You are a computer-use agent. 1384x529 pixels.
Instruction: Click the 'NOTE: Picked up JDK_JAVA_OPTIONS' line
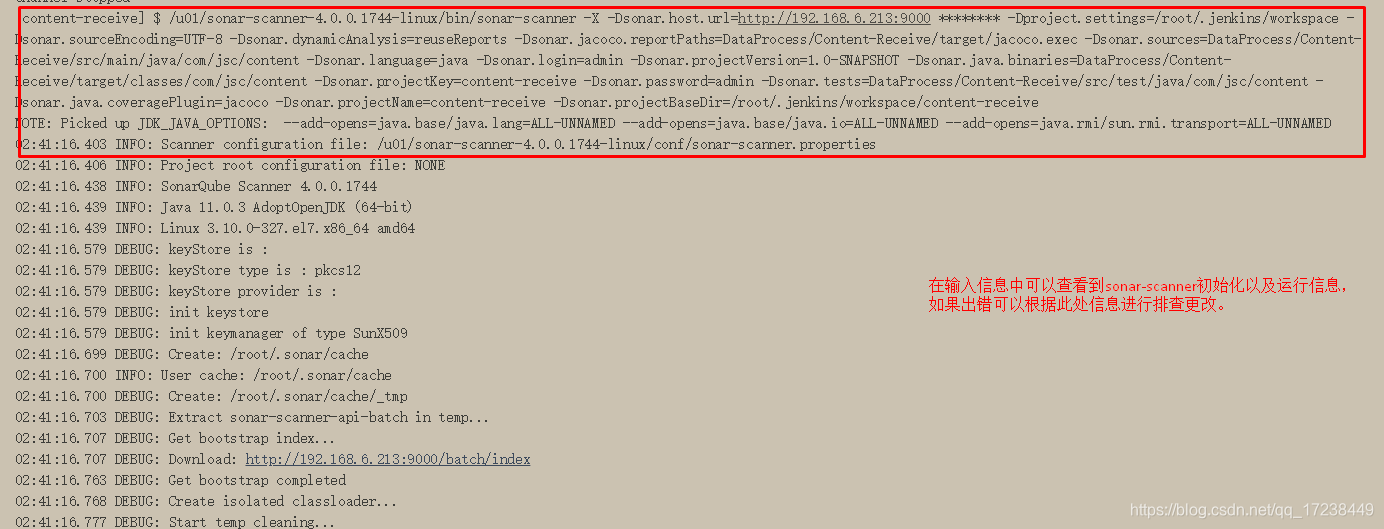click(673, 123)
